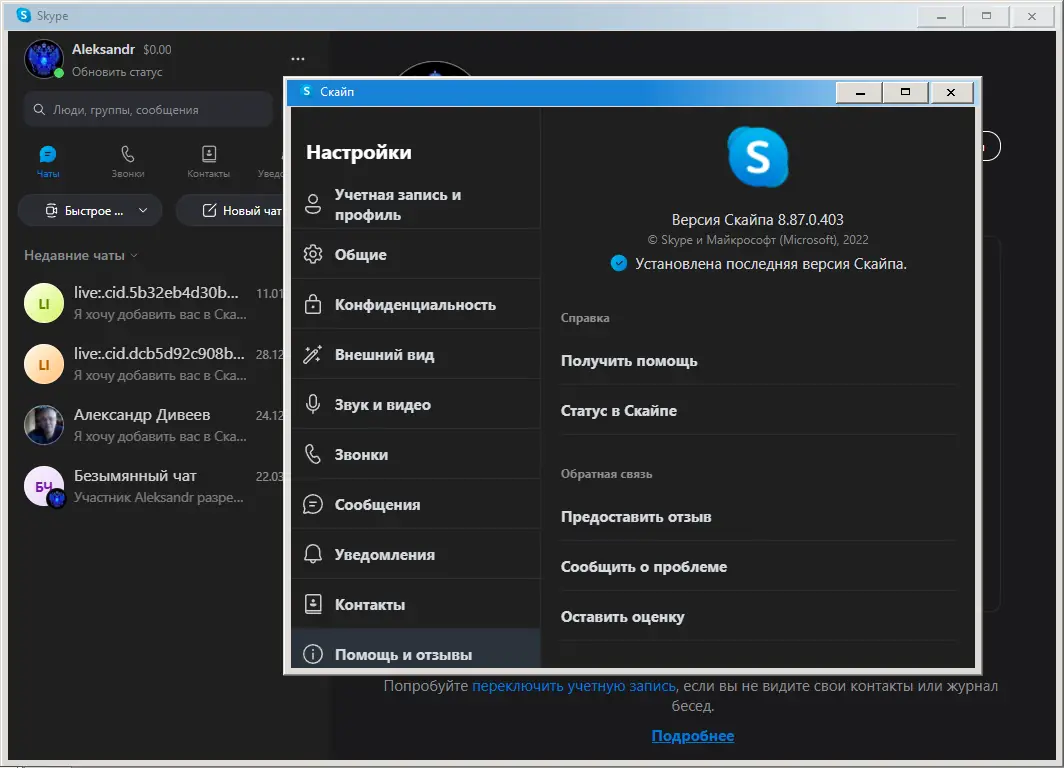The width and height of the screenshot is (1064, 768).
Task: Click the General settings gear icon
Action: click(x=313, y=254)
